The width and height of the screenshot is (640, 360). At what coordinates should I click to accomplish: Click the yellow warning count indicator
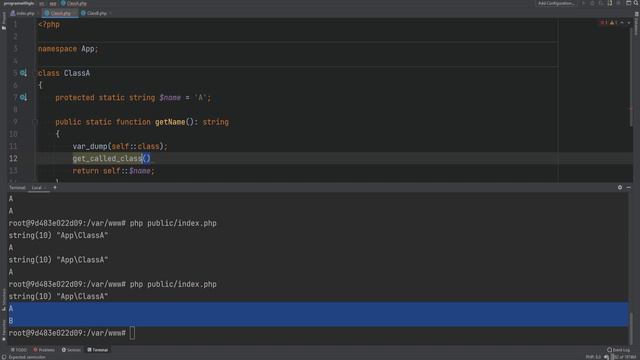[x=613, y=23]
